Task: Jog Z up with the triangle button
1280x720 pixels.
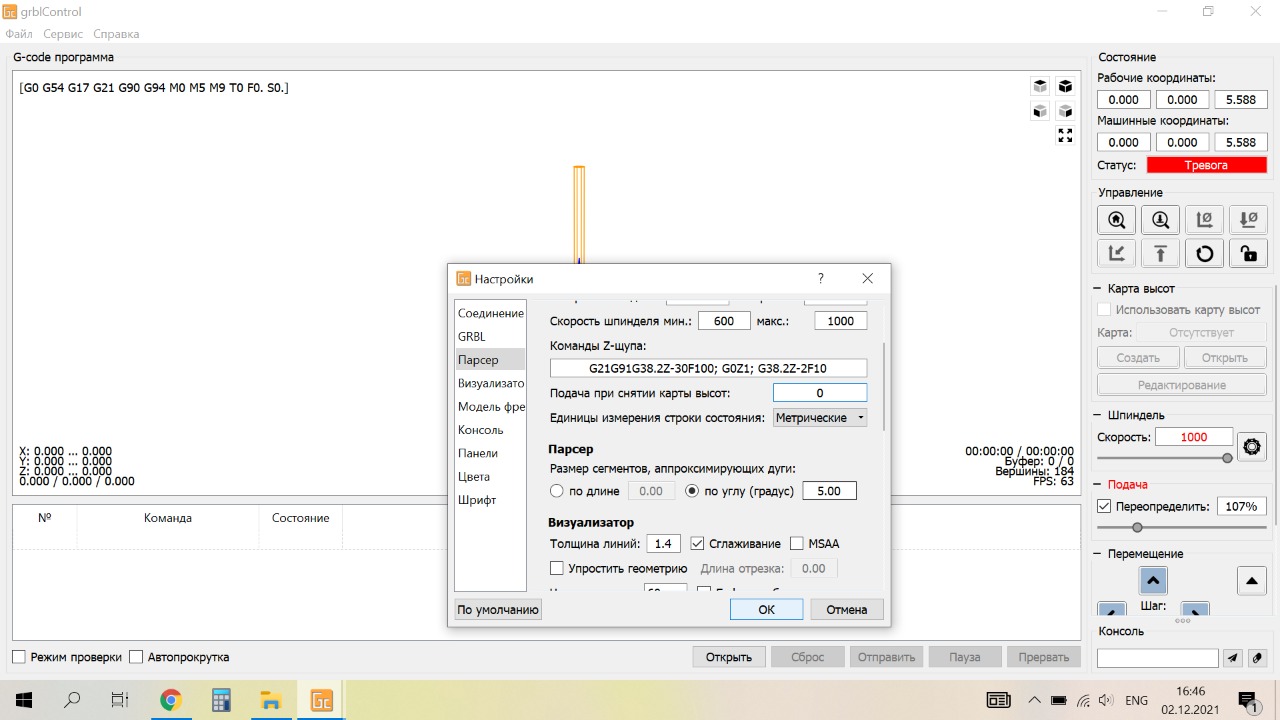Action: point(1252,580)
